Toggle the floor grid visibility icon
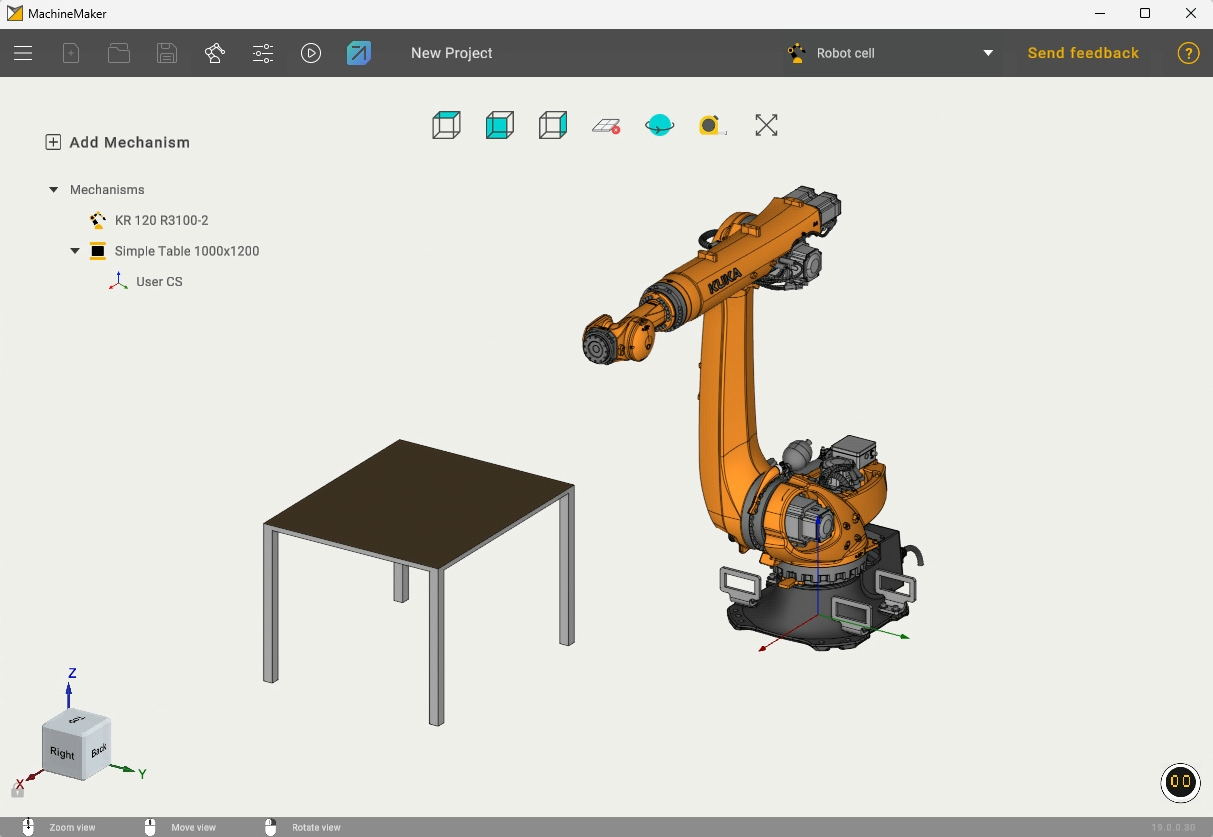This screenshot has height=837, width=1213. point(606,126)
